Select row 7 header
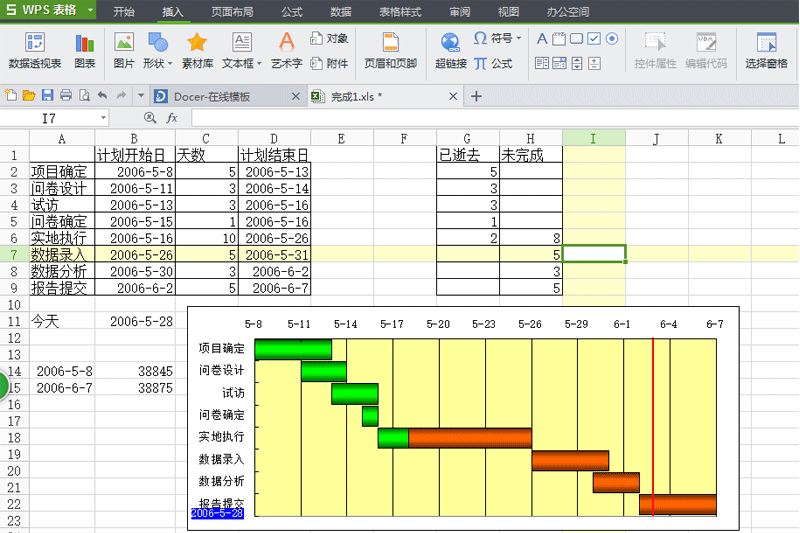Screen dimensions: 800x533 coord(14,255)
